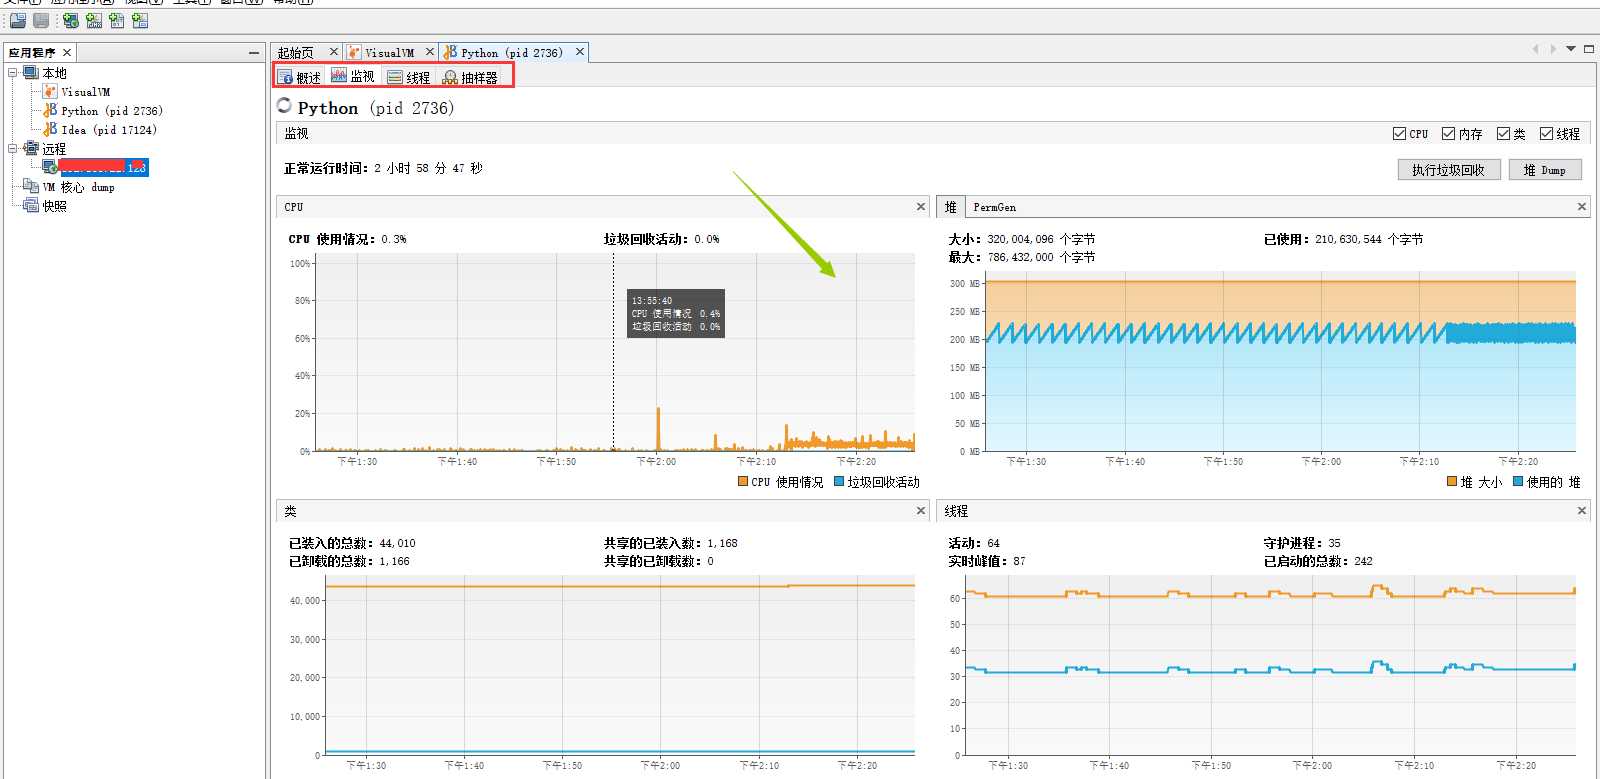Image resolution: width=1600 pixels, height=779 pixels.
Task: Select Idea (pid 17124) in applications tree
Action: pyautogui.click(x=109, y=130)
